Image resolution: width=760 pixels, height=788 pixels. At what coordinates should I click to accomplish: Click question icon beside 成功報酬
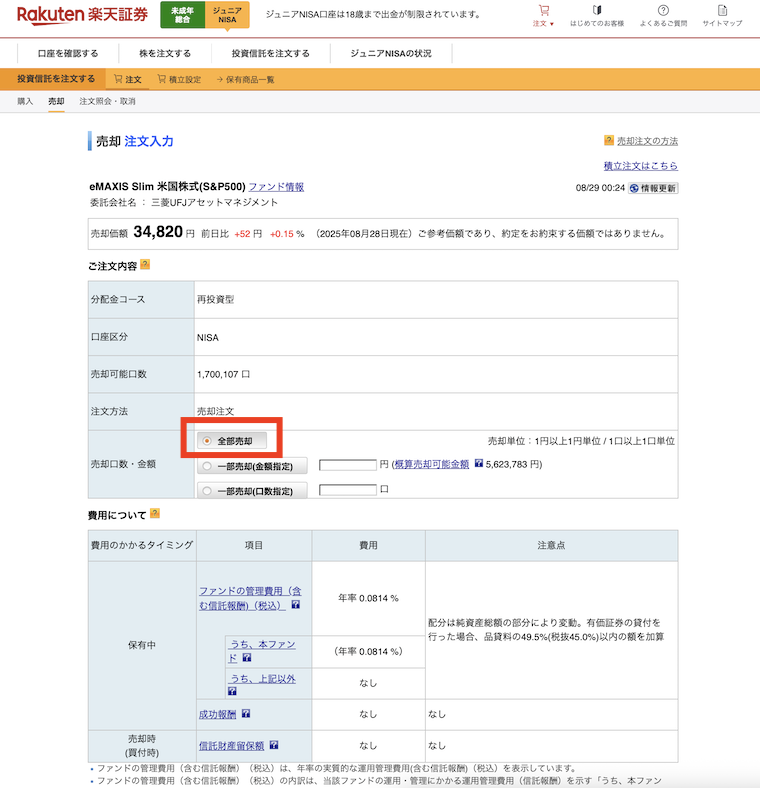tap(246, 714)
